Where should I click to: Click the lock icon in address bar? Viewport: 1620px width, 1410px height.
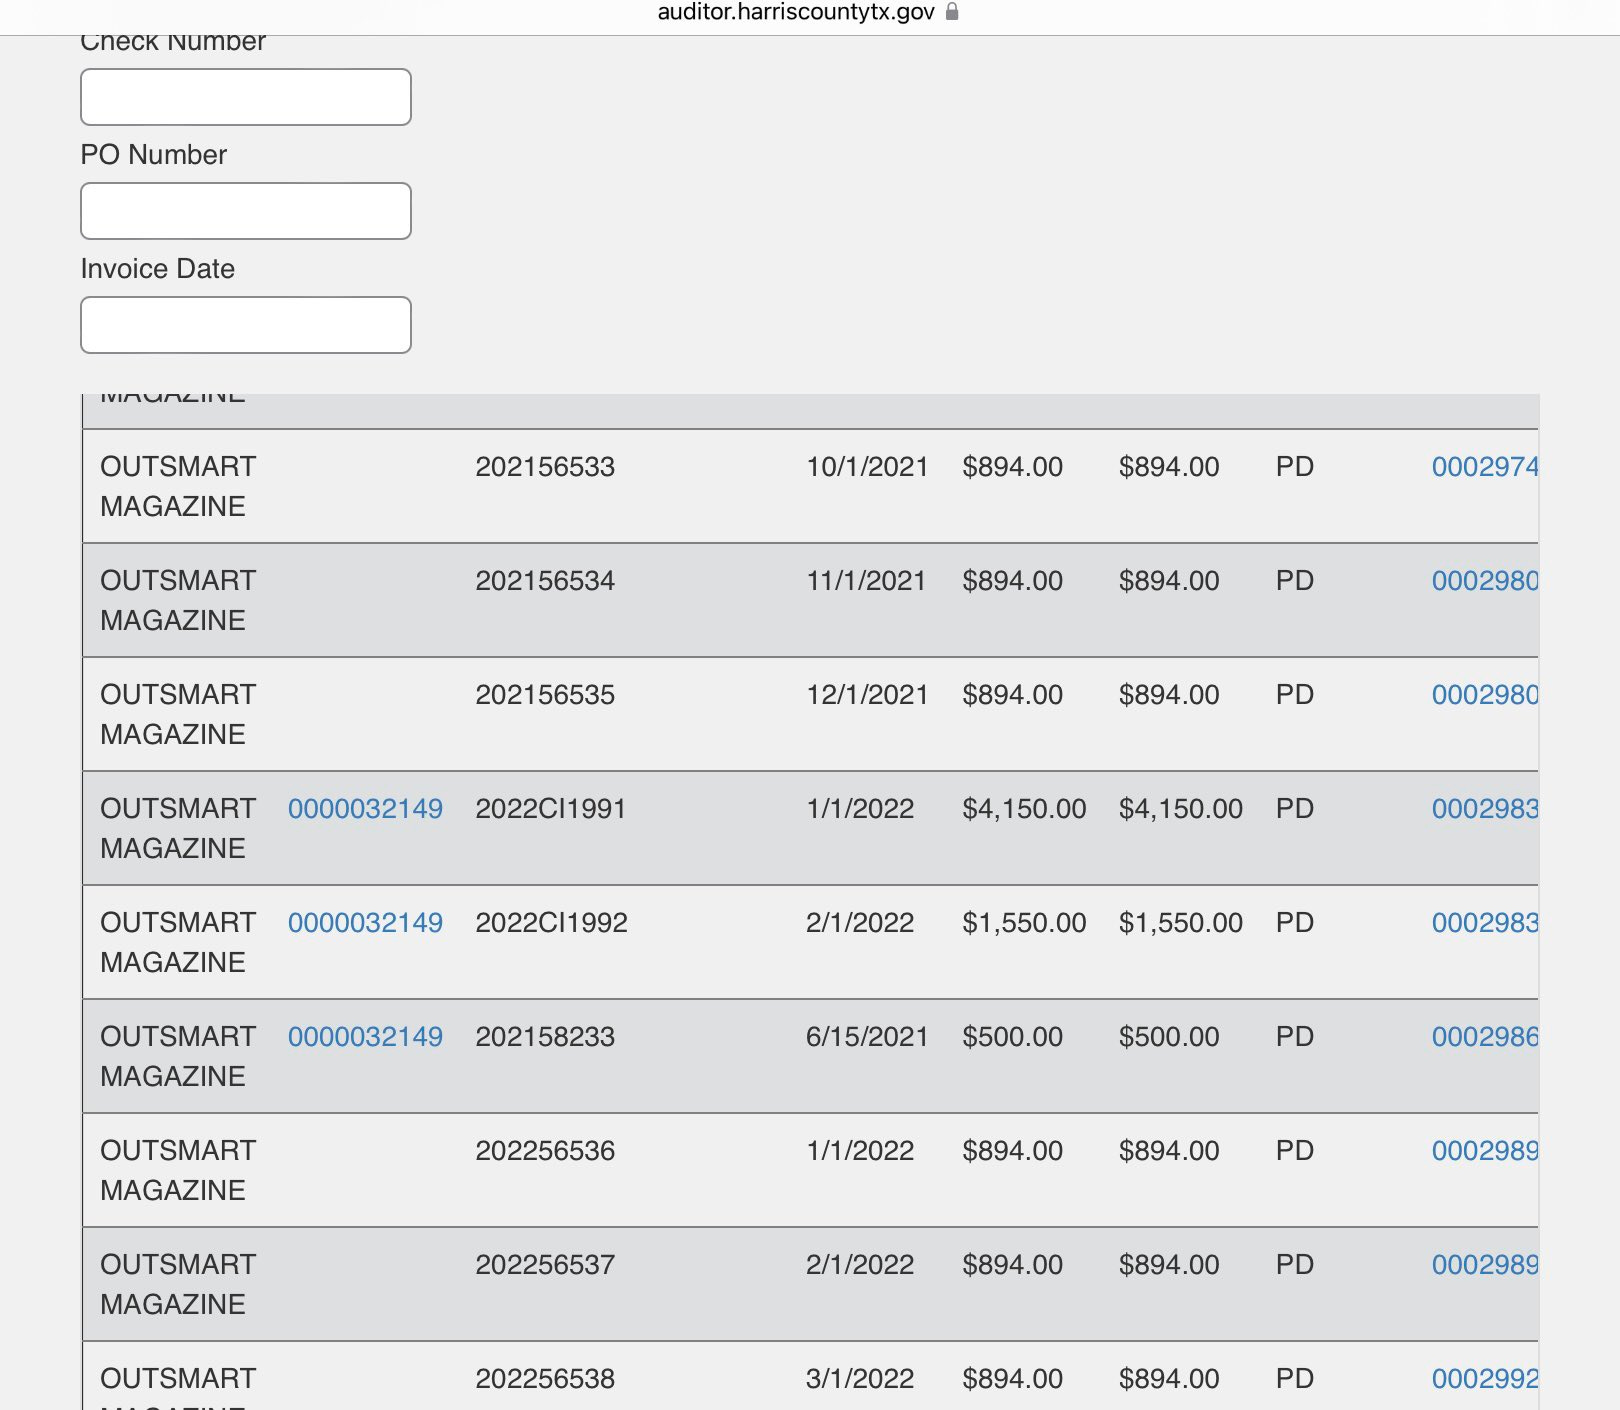pos(952,11)
